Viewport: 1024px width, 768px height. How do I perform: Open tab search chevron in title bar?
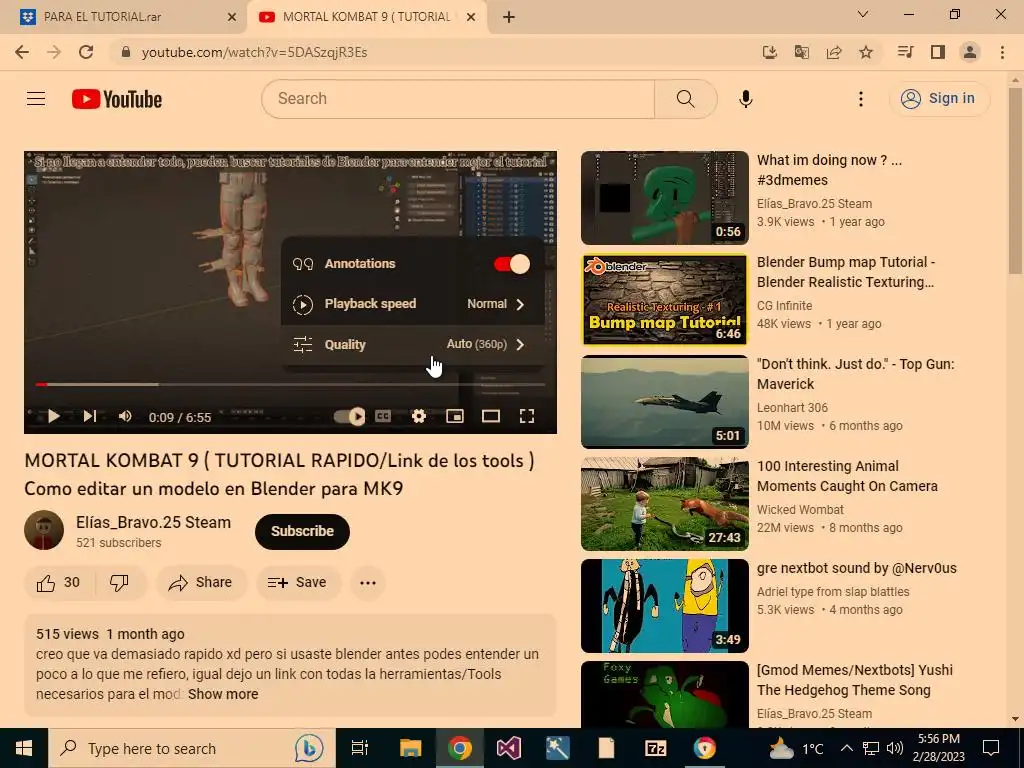pos(863,14)
